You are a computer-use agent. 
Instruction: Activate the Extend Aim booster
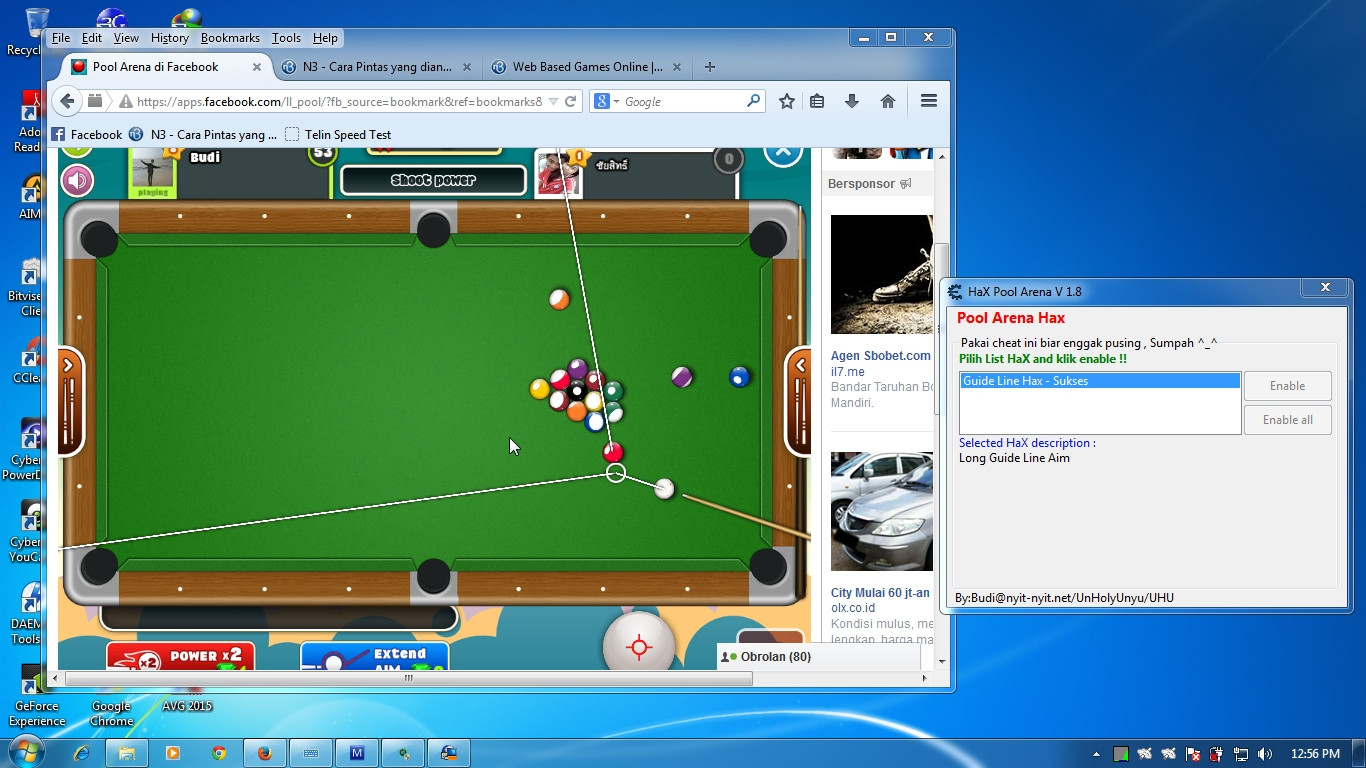(374, 656)
